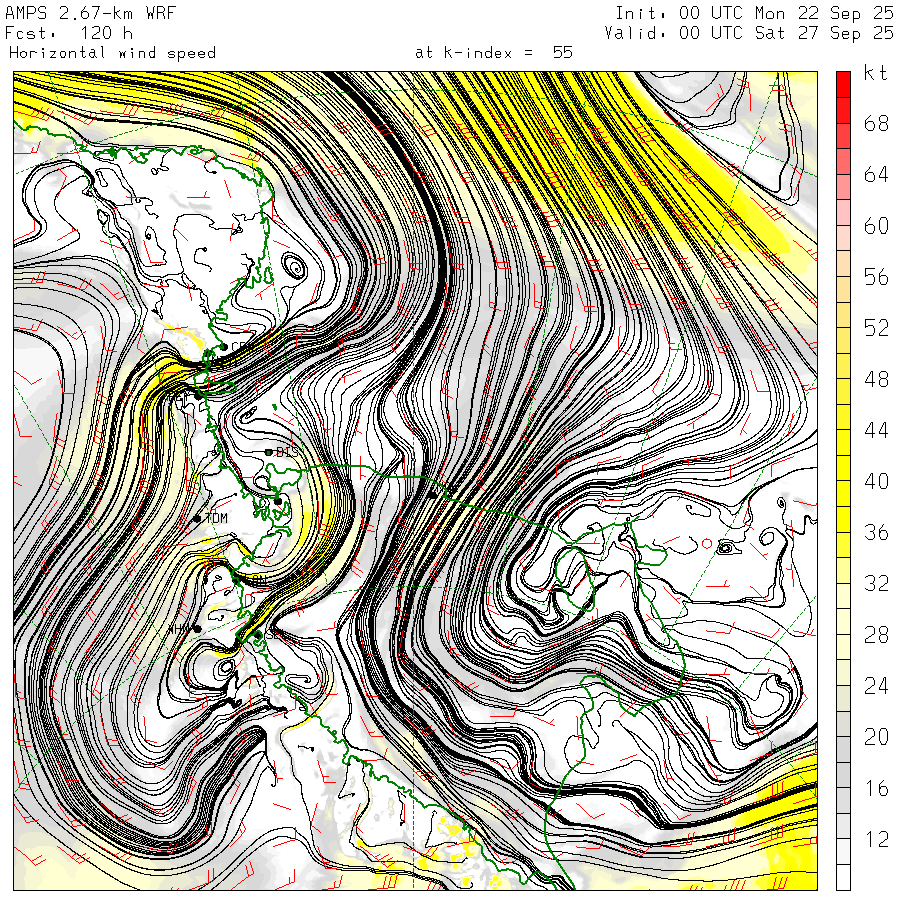The width and height of the screenshot is (900, 900).
Task: Click the 12 label on color scale
Action: 876,841
